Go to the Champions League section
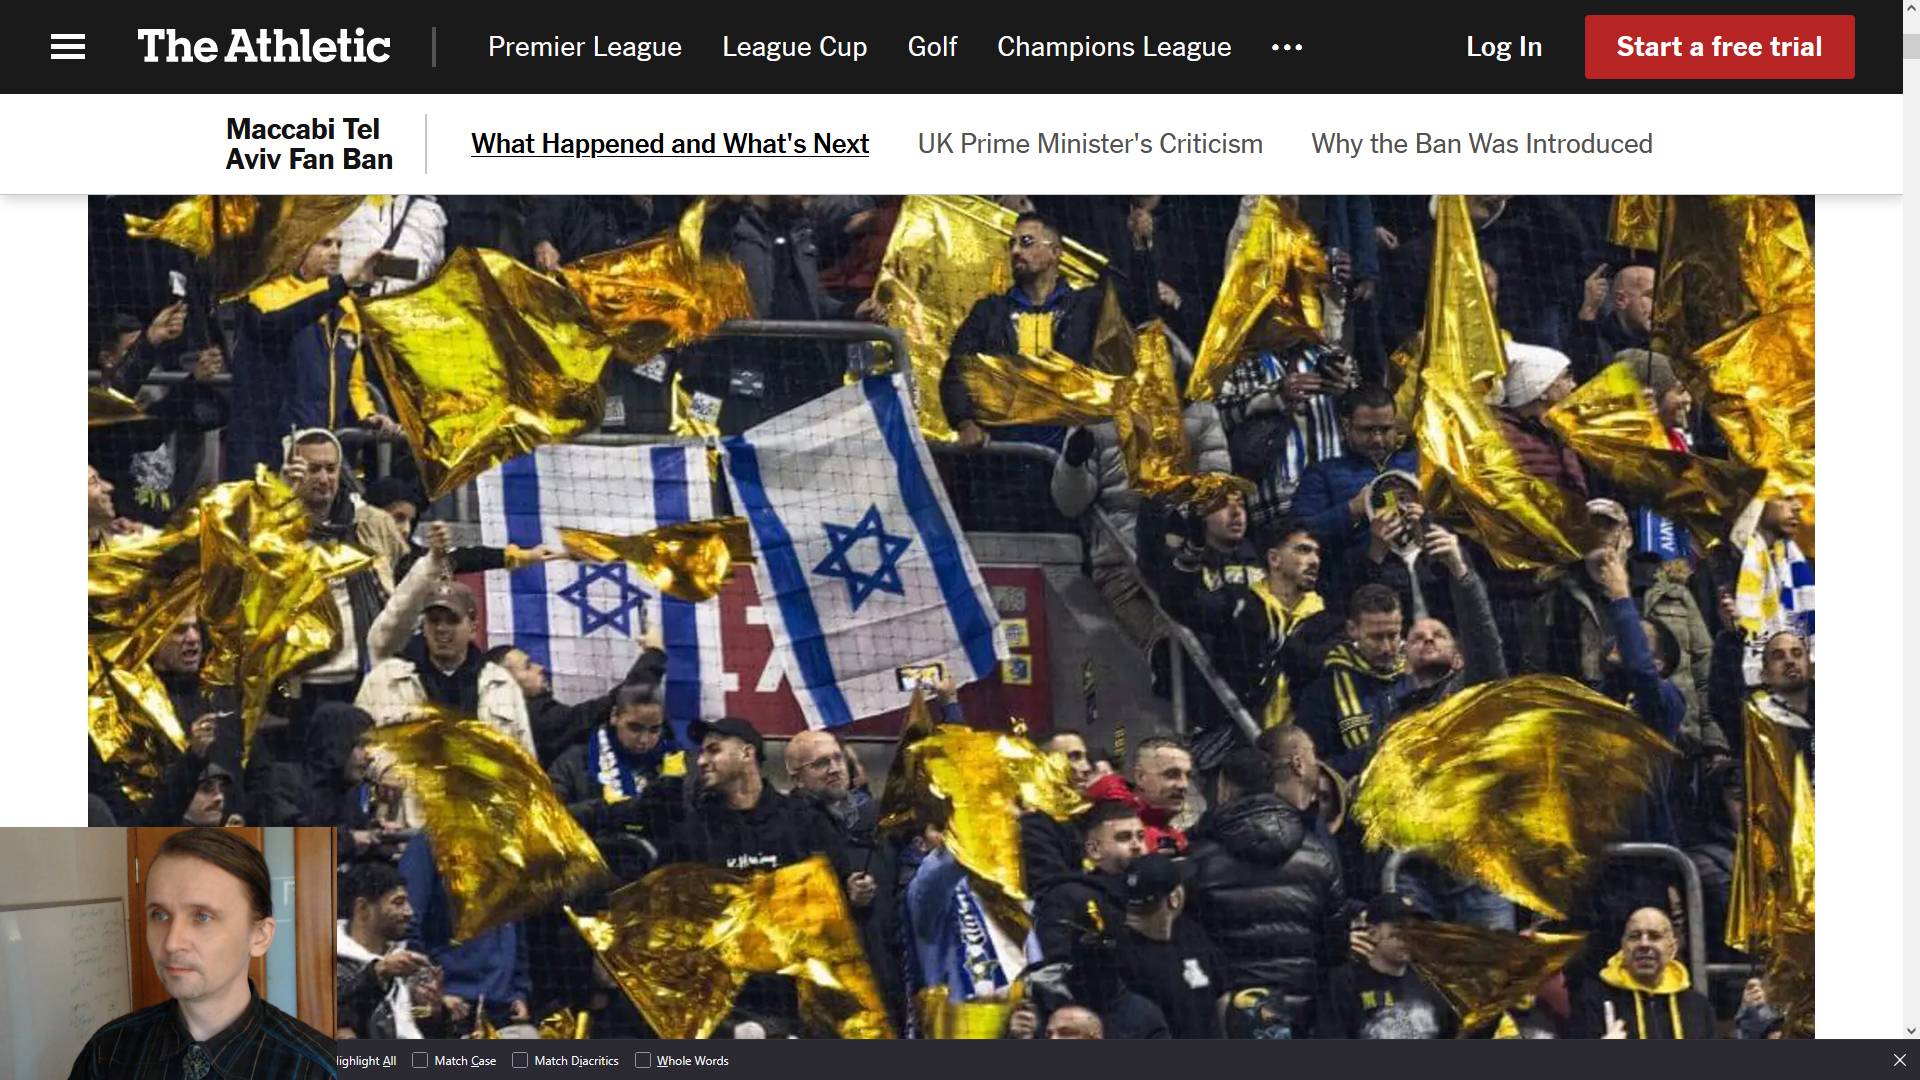This screenshot has width=1920, height=1080. tap(1114, 47)
